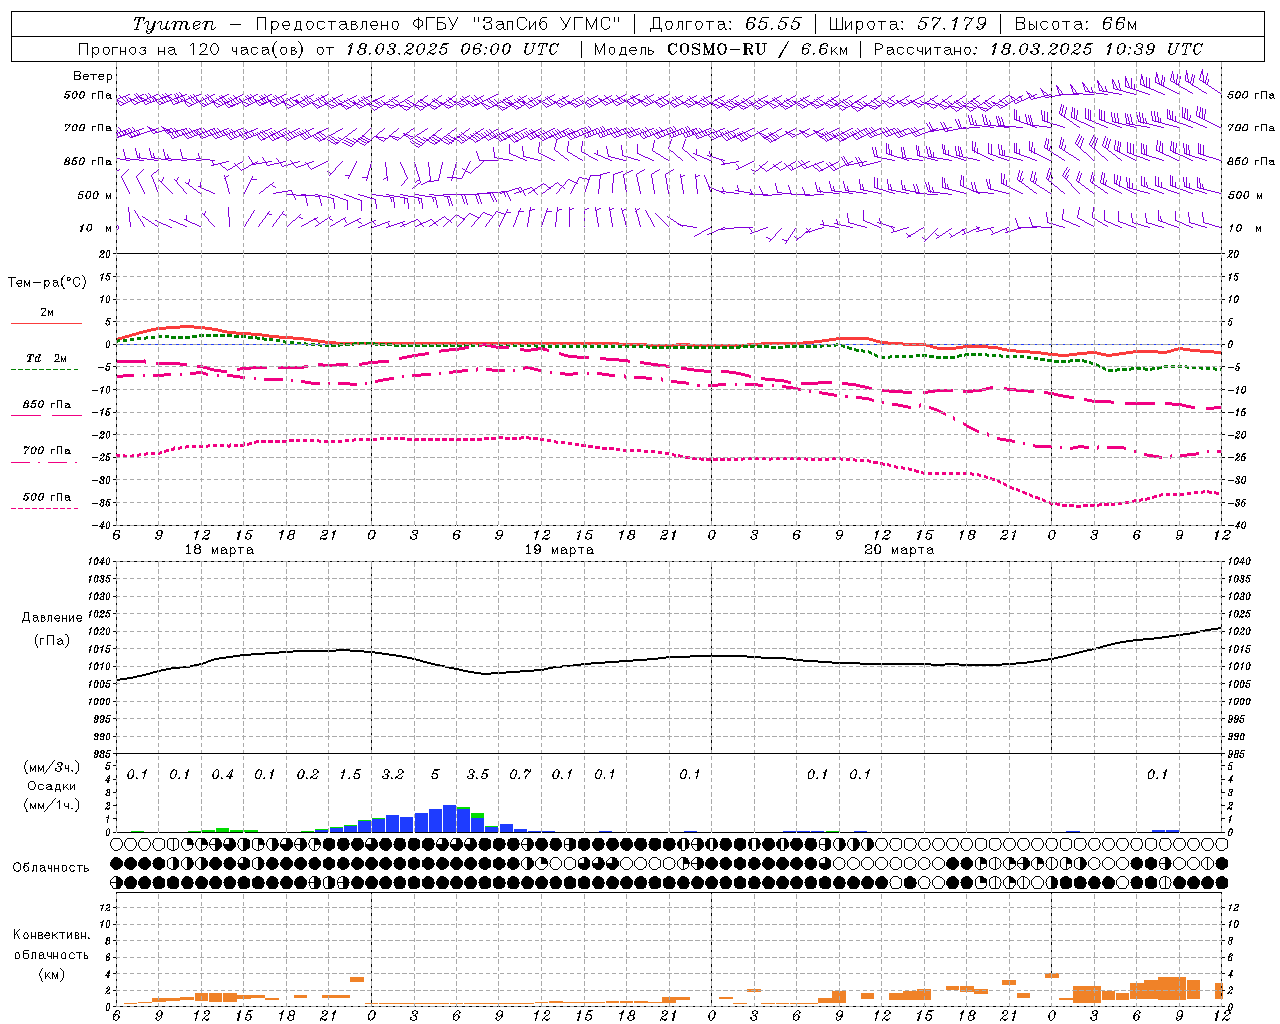Click the Облачность cloudiness label
This screenshot has width=1280, height=1024.
[51, 868]
